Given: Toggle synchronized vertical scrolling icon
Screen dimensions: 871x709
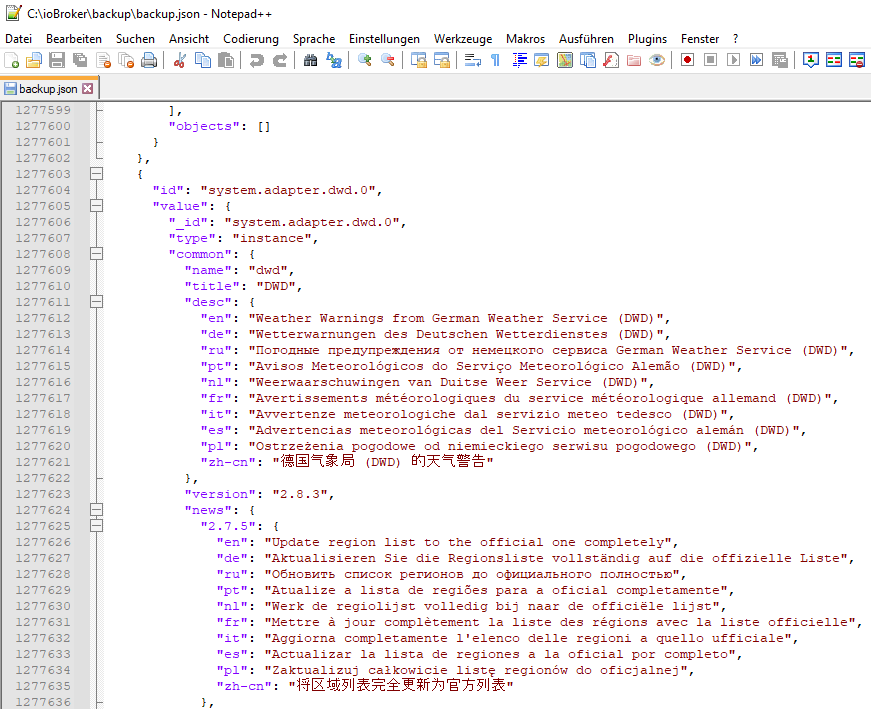Looking at the screenshot, I should (x=418, y=60).
